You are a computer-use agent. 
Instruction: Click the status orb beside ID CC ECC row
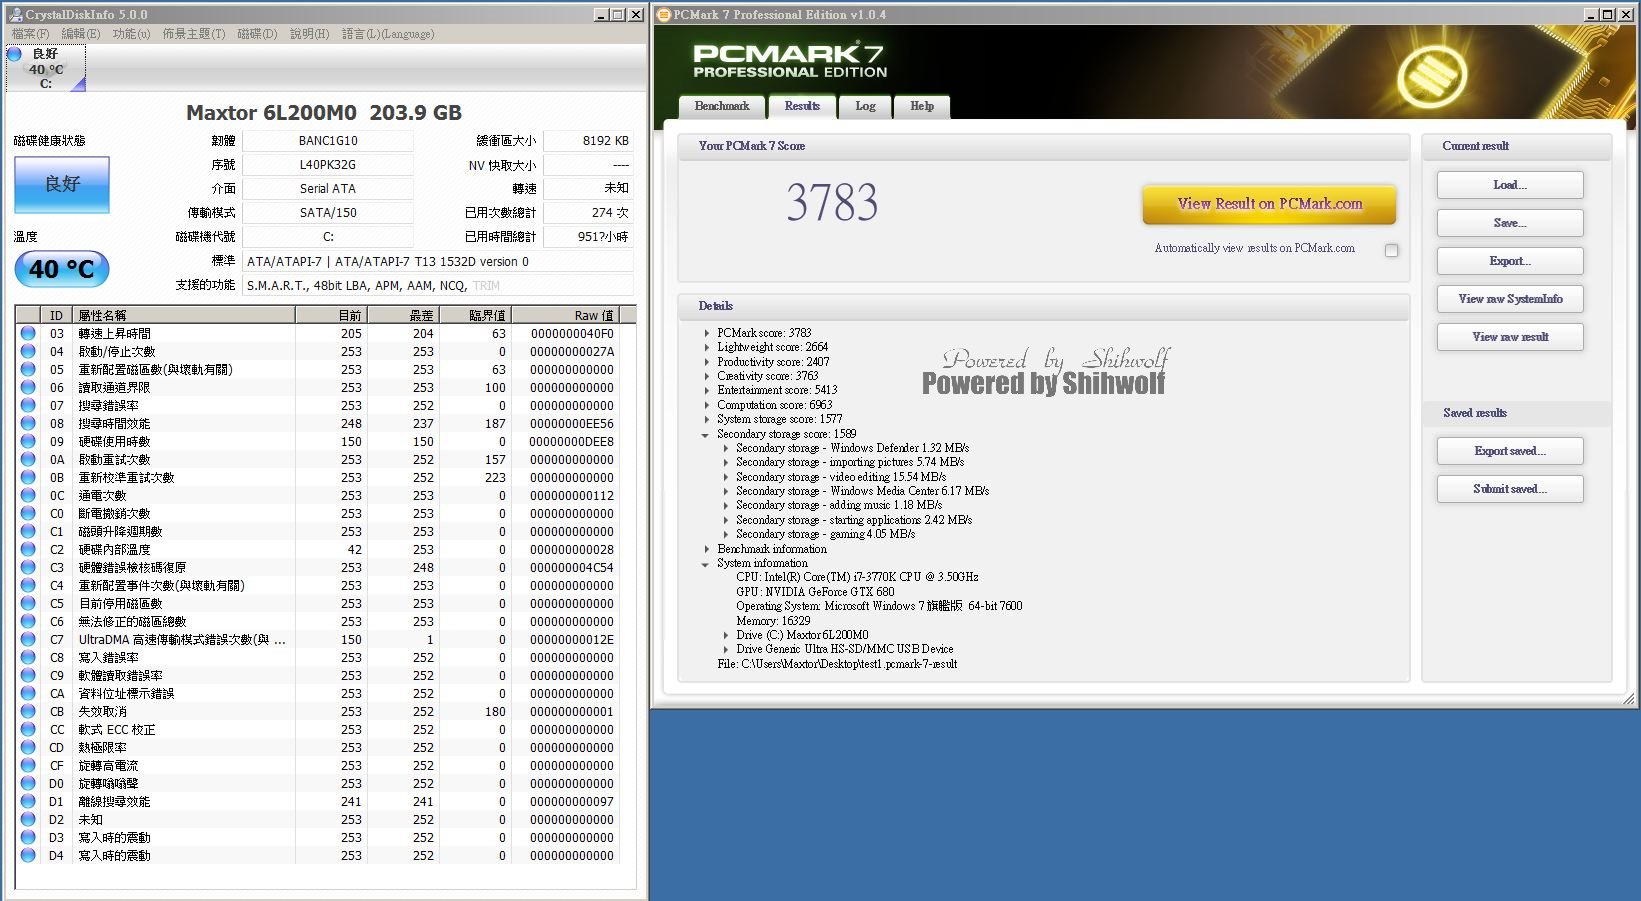[28, 729]
